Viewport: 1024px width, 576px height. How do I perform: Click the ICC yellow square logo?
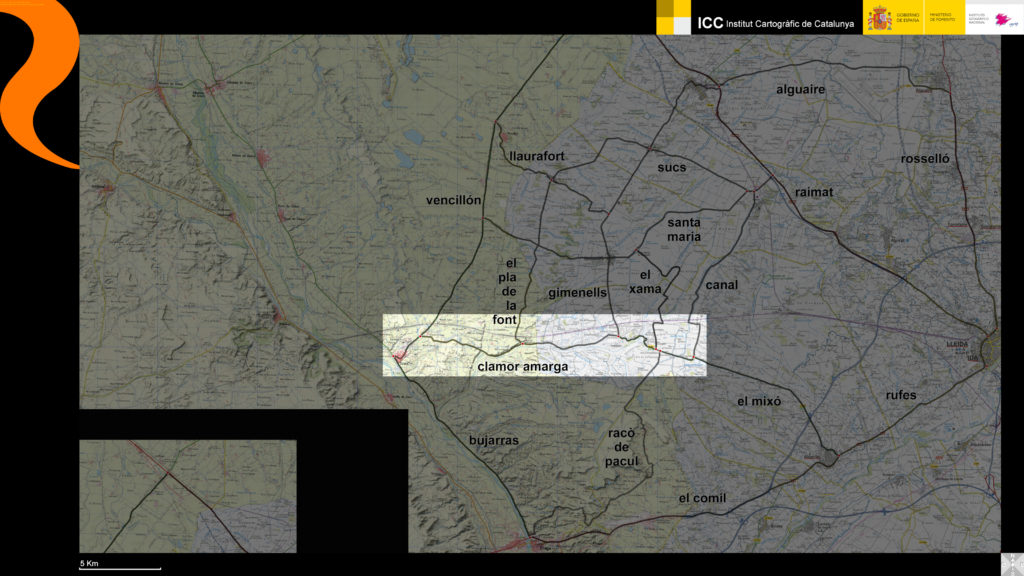[x=673, y=17]
